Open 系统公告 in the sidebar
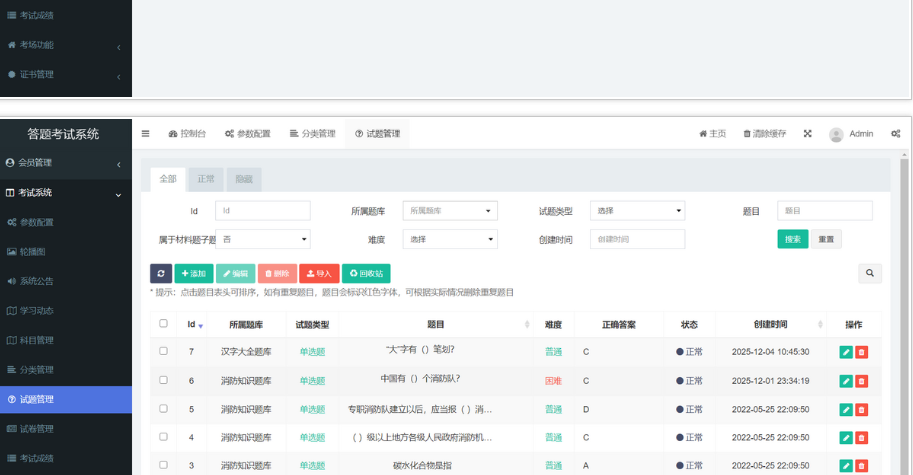This screenshot has width=913, height=475. tap(66, 281)
